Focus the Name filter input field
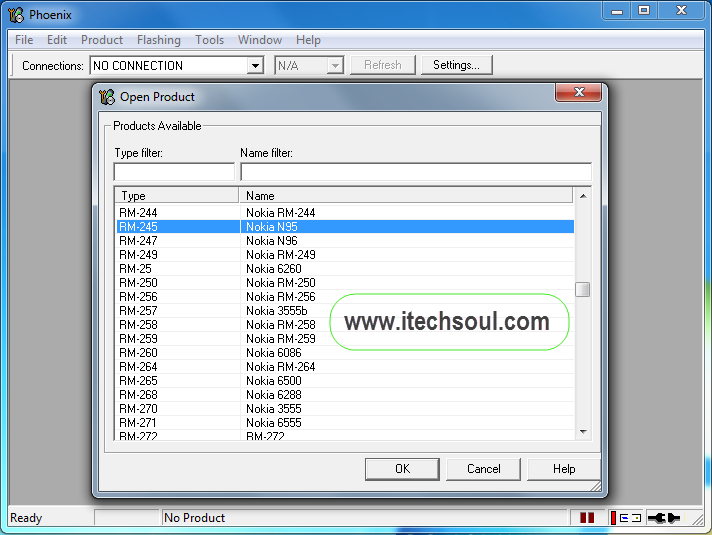Screen dimensions: 712x535 pyautogui.click(x=416, y=172)
